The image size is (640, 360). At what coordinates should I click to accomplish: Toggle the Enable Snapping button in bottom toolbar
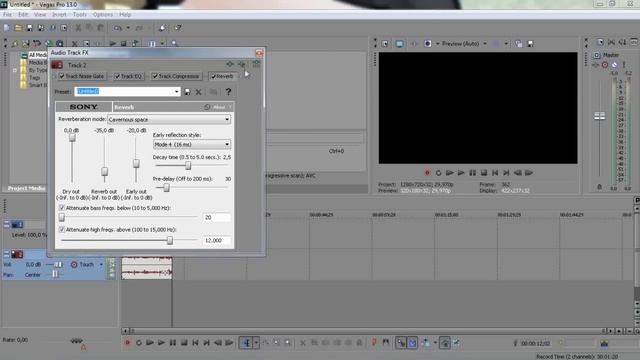401,343
